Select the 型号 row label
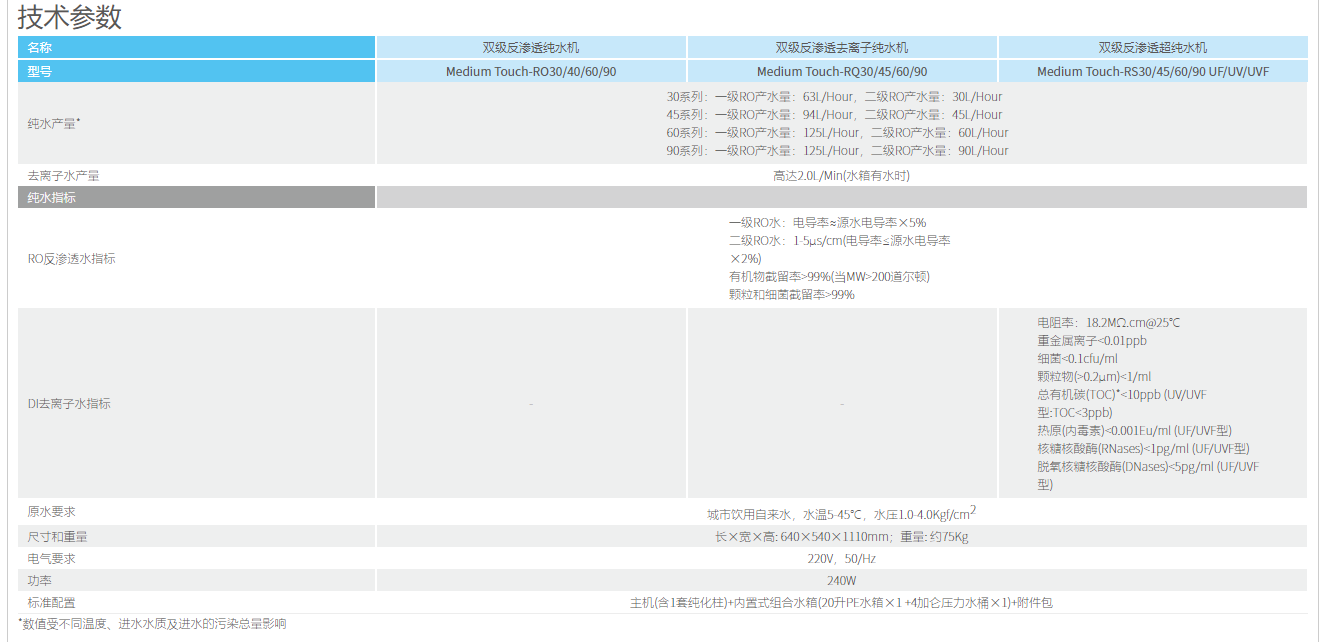 click(x=196, y=71)
